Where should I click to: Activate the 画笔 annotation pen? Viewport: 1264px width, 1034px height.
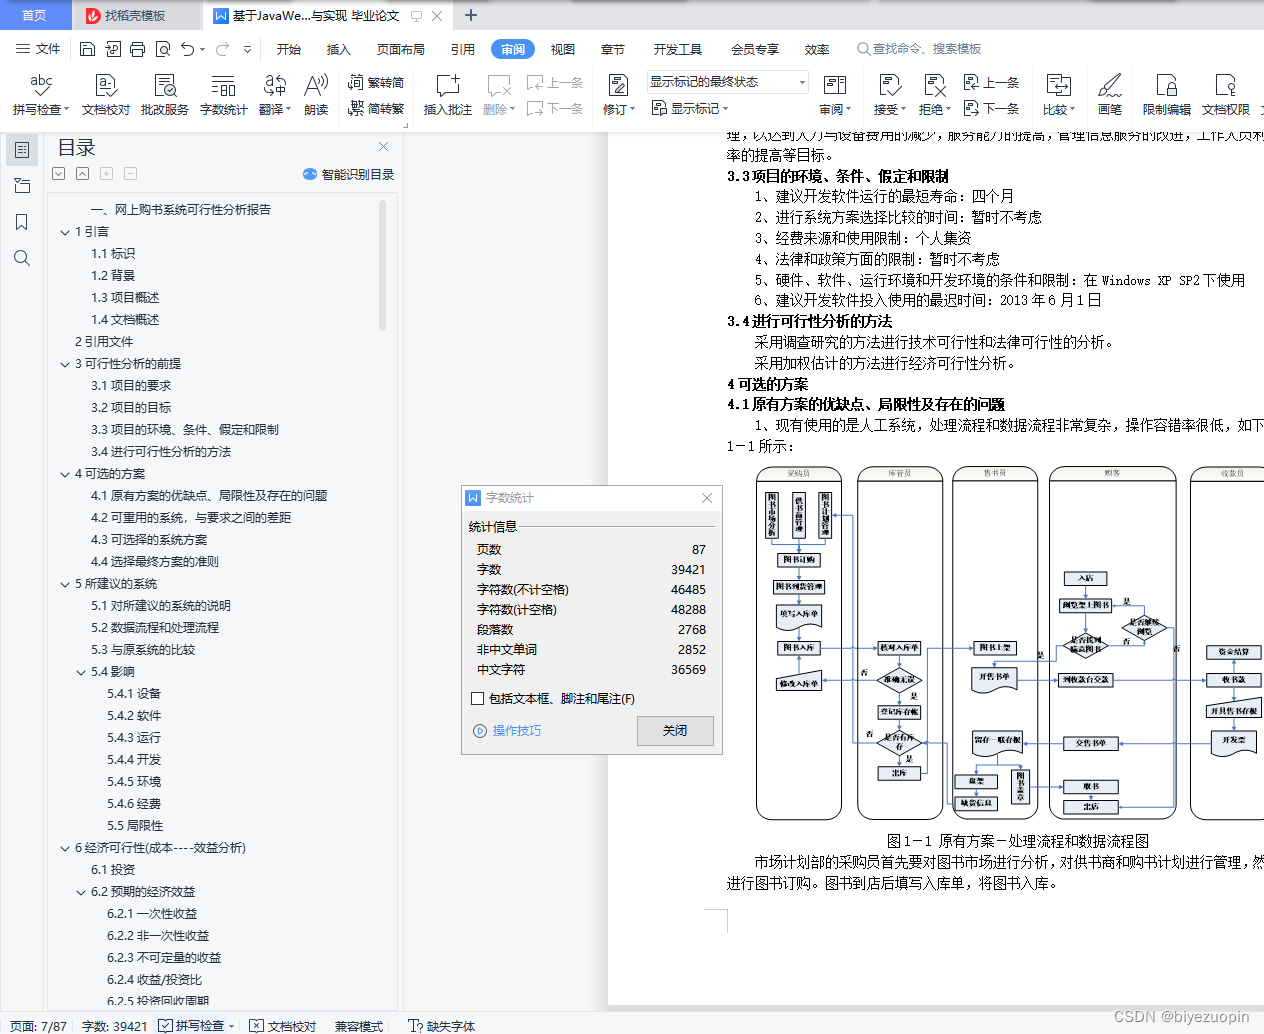(1110, 95)
